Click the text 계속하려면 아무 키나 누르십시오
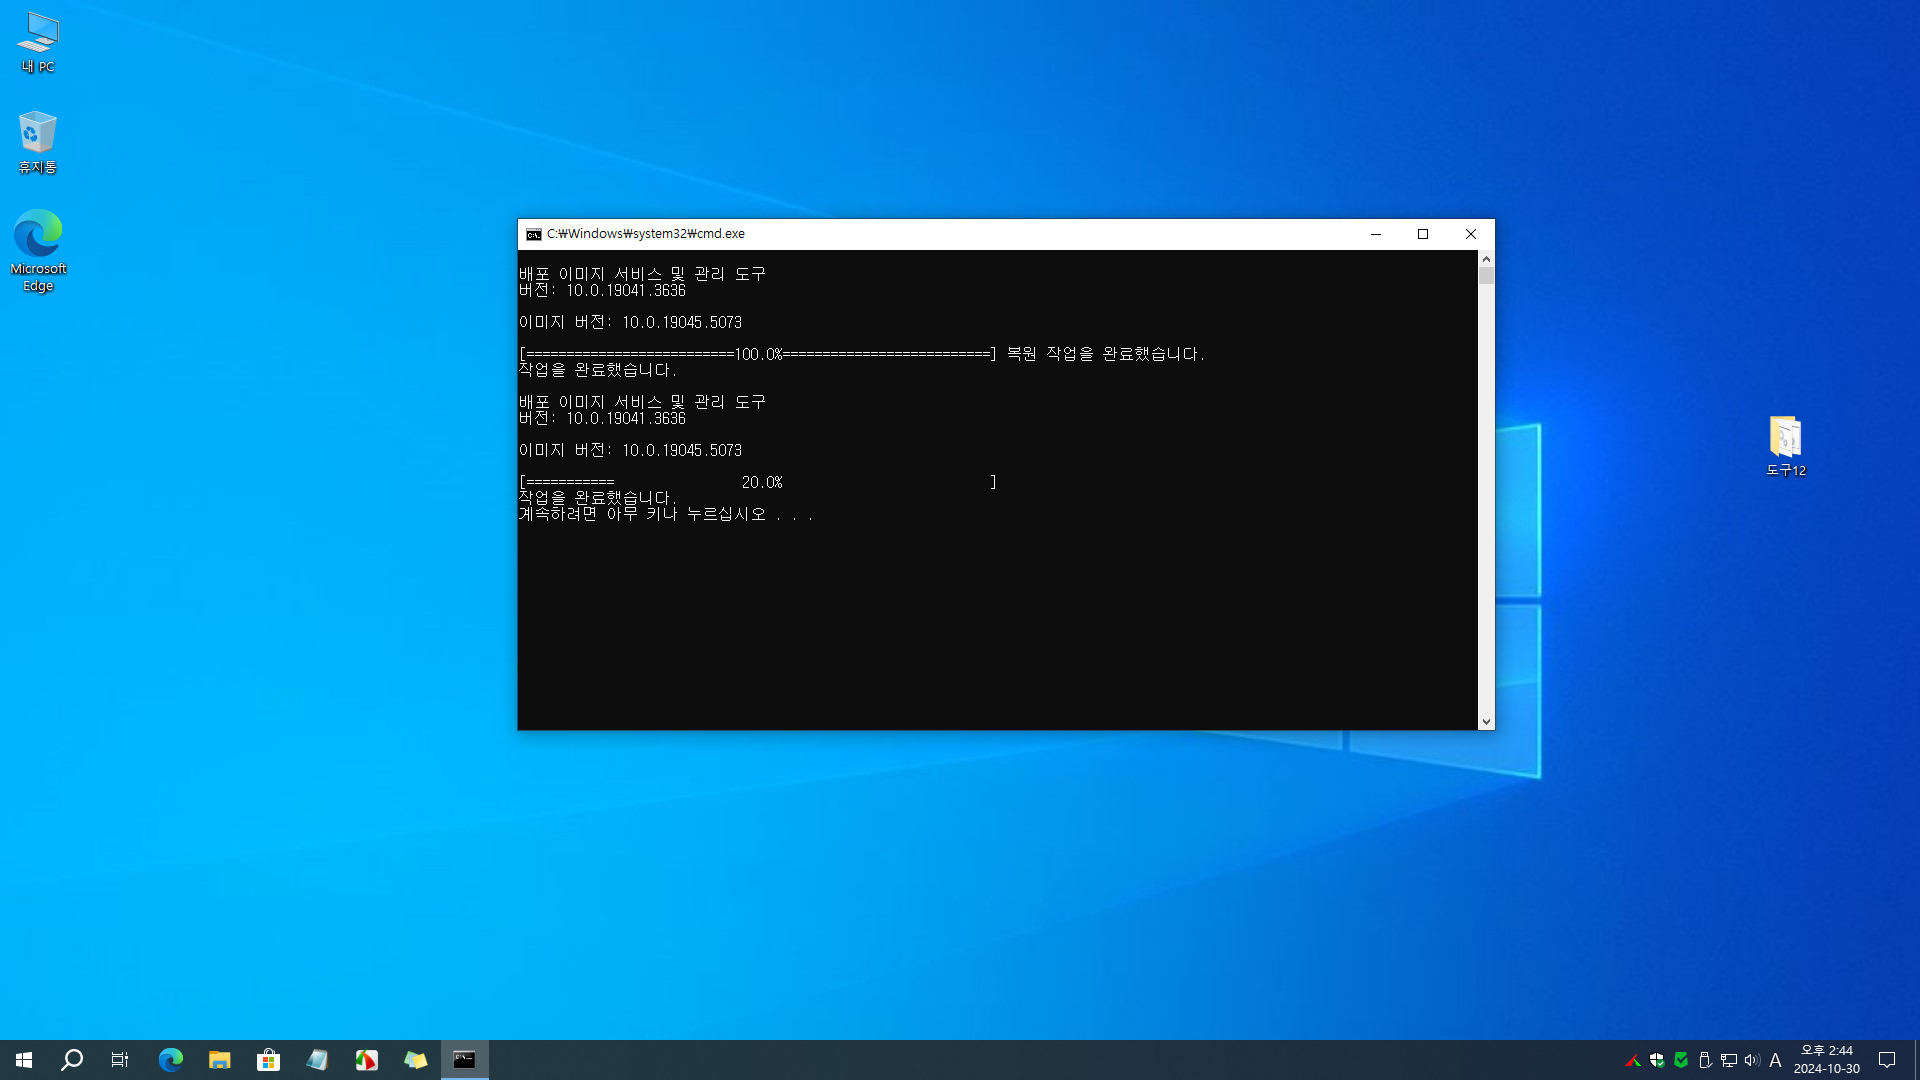Screen dimensions: 1920x1080 point(642,514)
